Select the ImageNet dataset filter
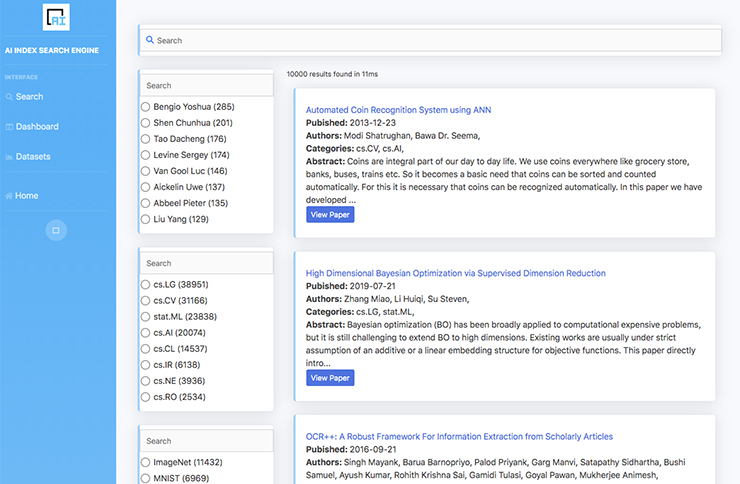Viewport: 740px width, 484px height. point(146,463)
